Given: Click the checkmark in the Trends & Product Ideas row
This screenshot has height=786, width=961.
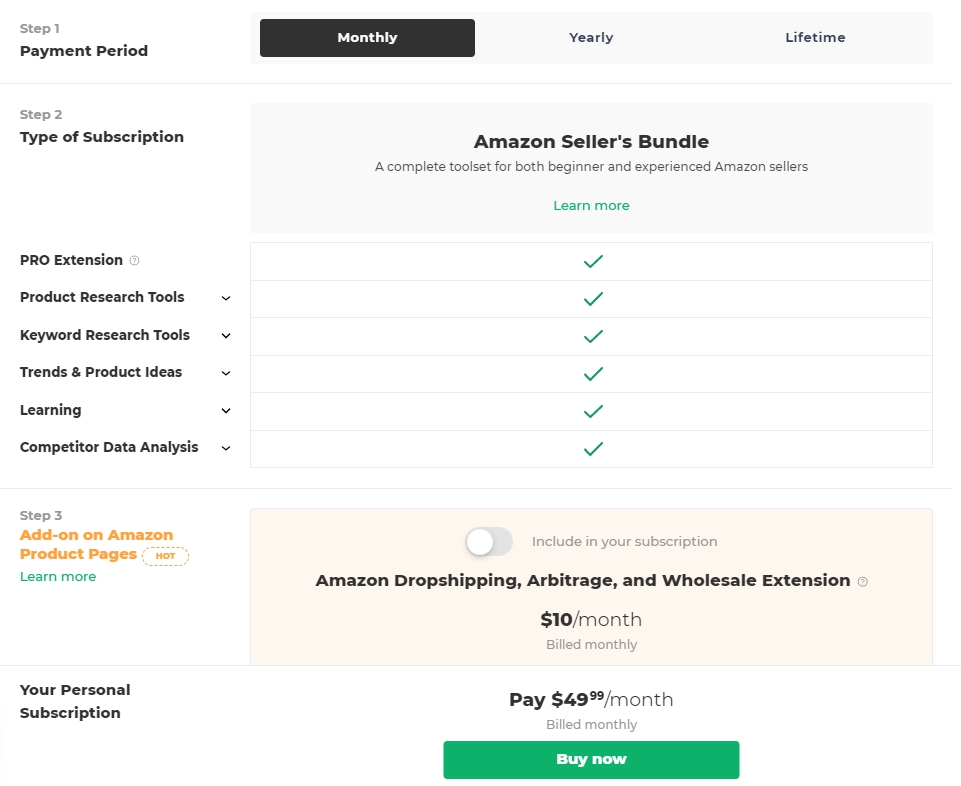Looking at the screenshot, I should tap(592, 373).
